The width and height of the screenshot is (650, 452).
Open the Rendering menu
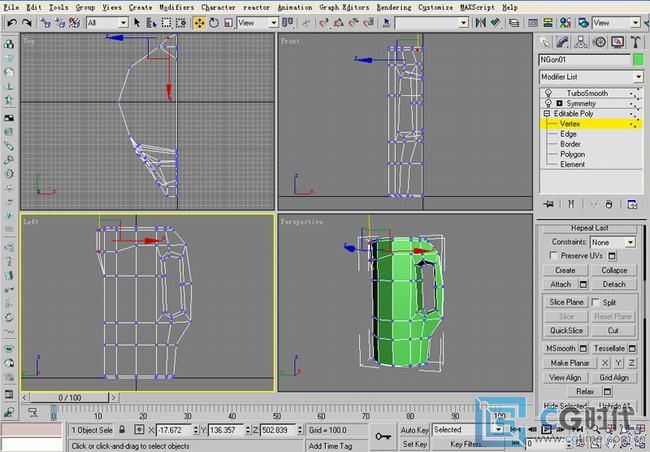coord(394,7)
